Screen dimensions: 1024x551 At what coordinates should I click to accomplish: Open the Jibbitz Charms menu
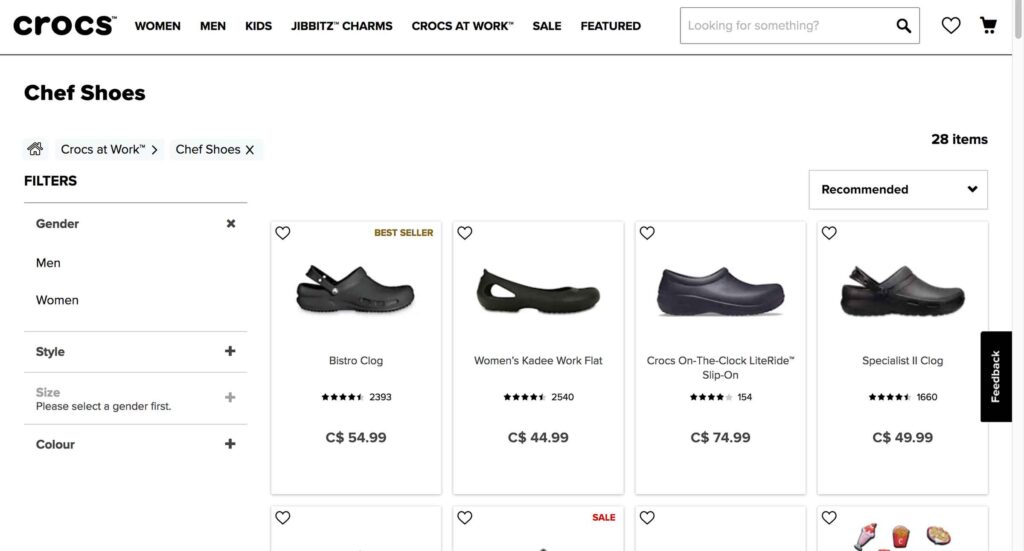(342, 26)
